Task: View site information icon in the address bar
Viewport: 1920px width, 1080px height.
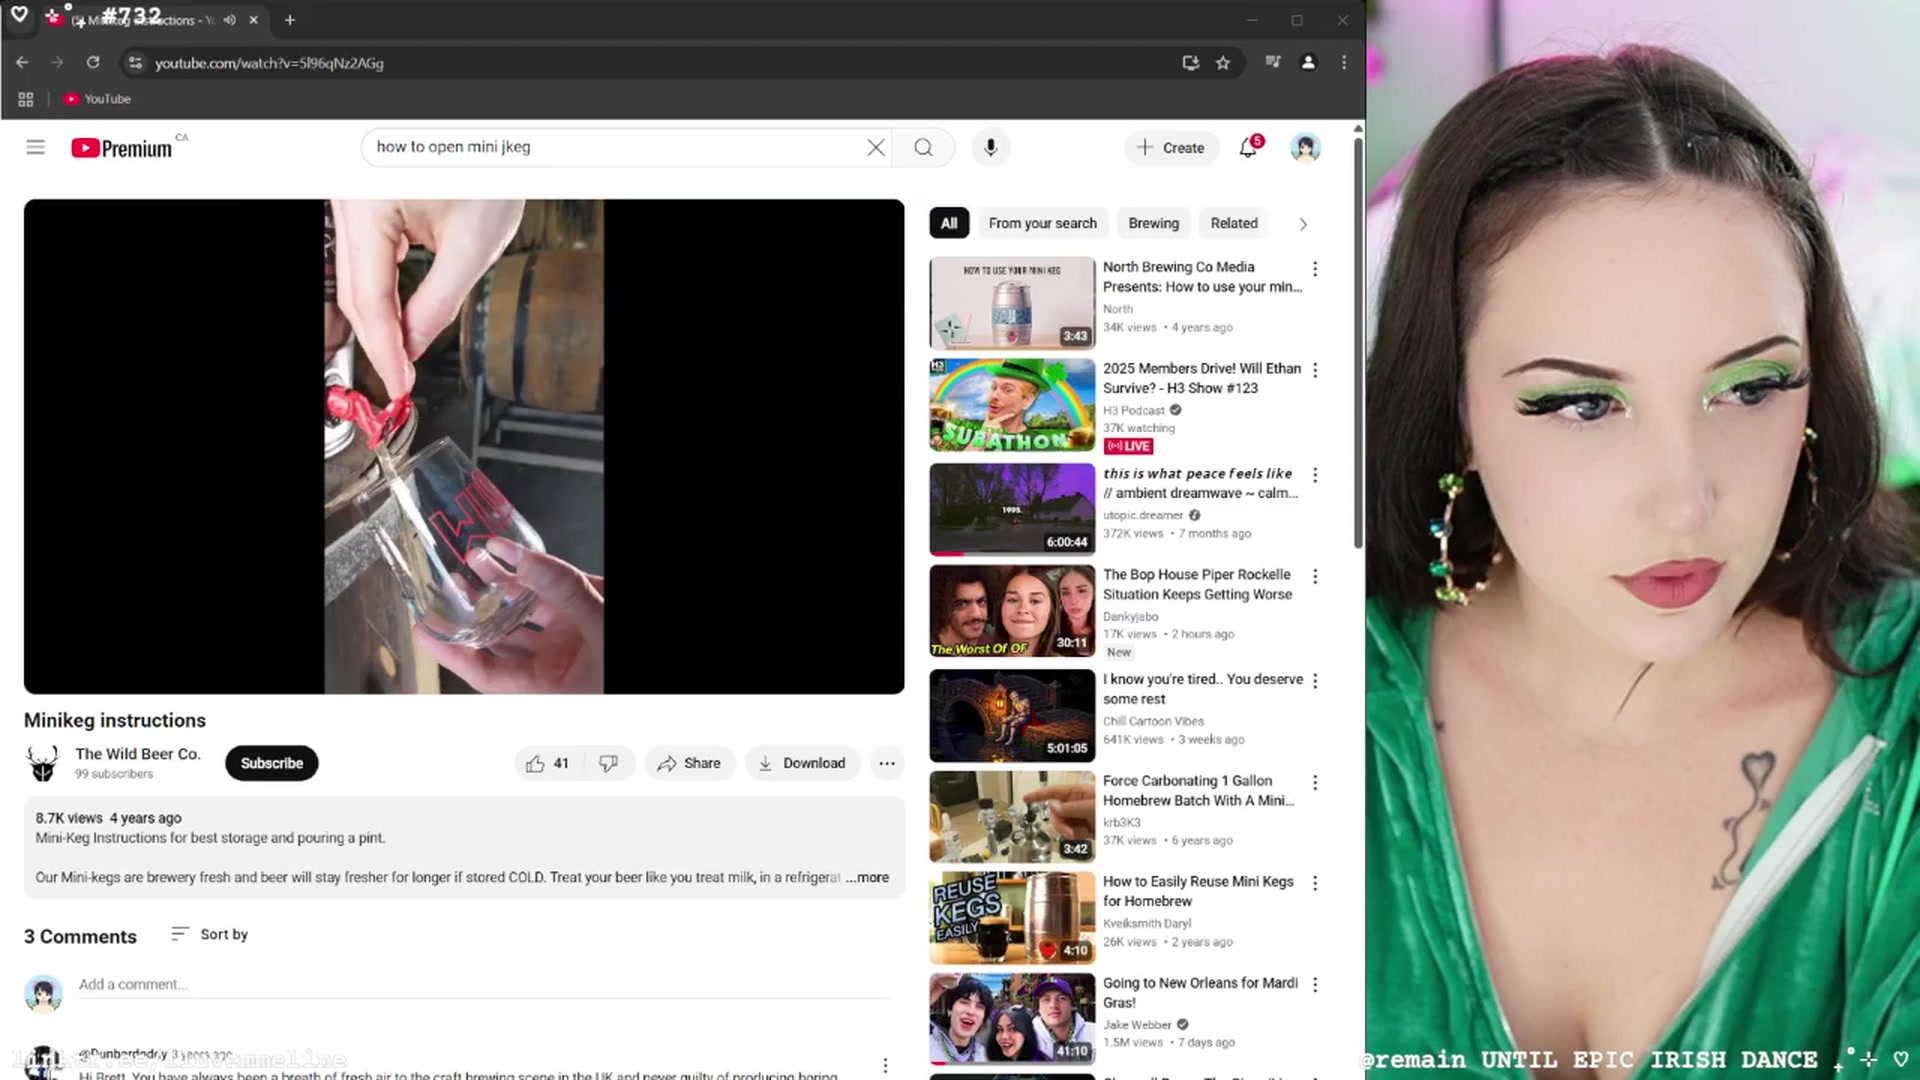Action: pyautogui.click(x=135, y=63)
